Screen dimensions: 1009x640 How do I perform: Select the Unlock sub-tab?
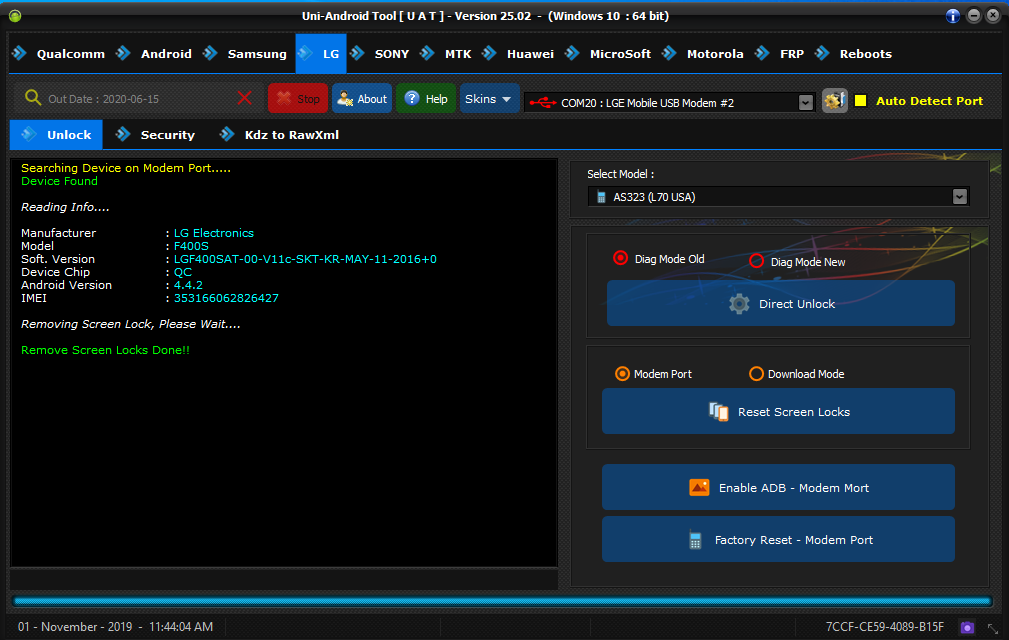pyautogui.click(x=56, y=134)
